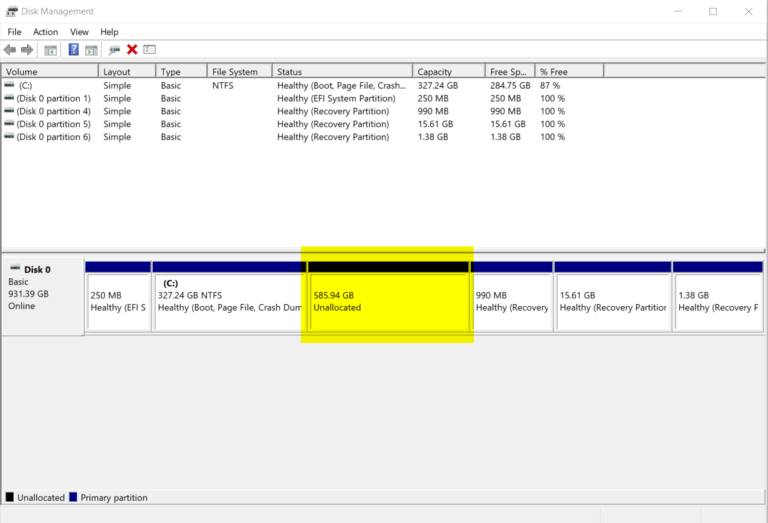Select Disk 0 partition 5 list row
The height and width of the screenshot is (523, 768).
(53, 124)
